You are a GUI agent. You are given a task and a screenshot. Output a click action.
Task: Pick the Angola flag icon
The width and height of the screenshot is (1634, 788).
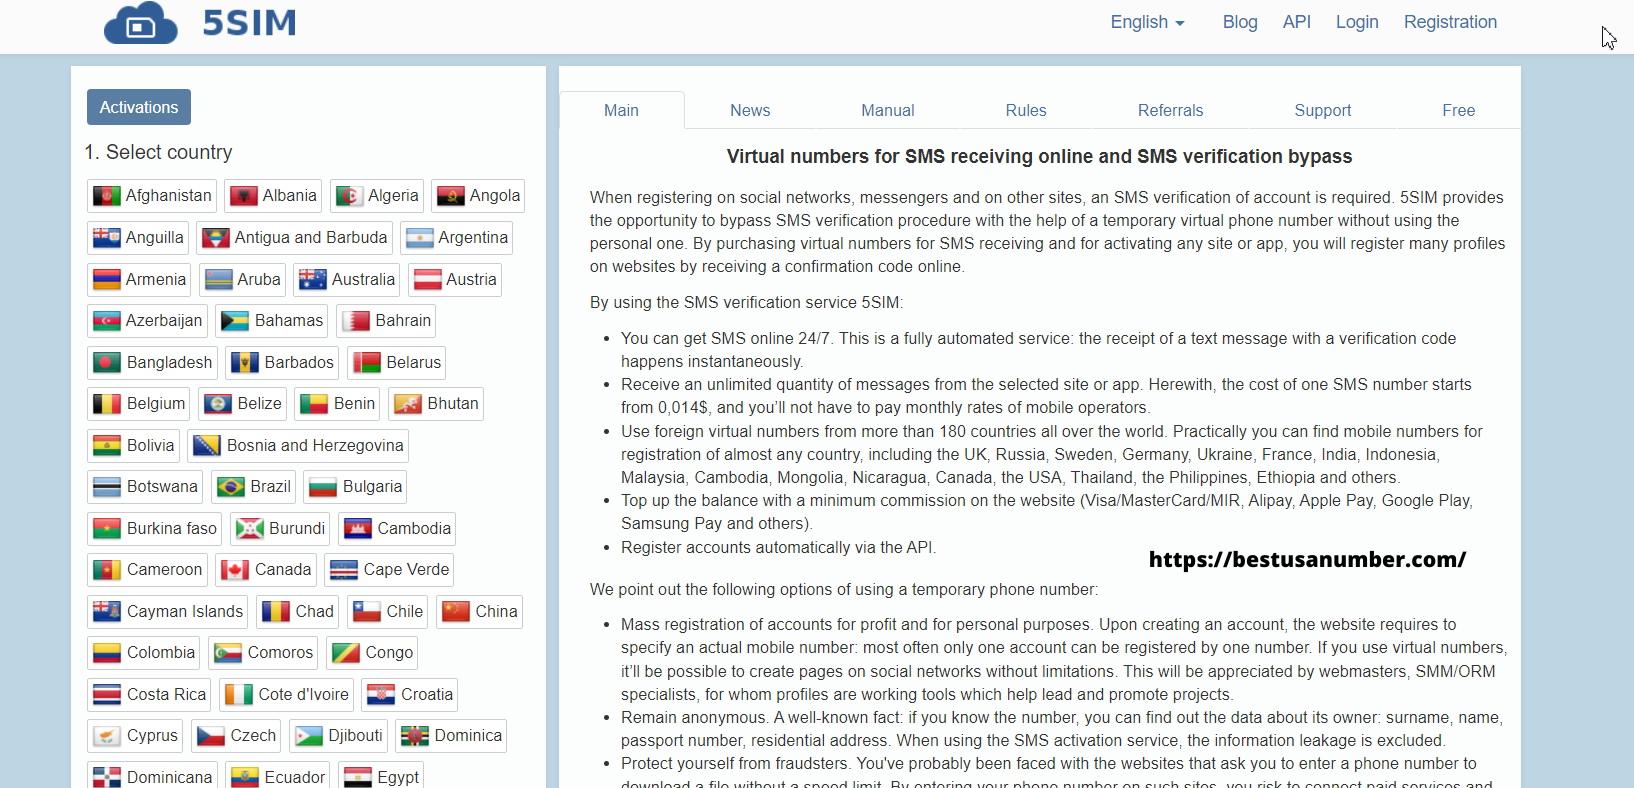450,196
